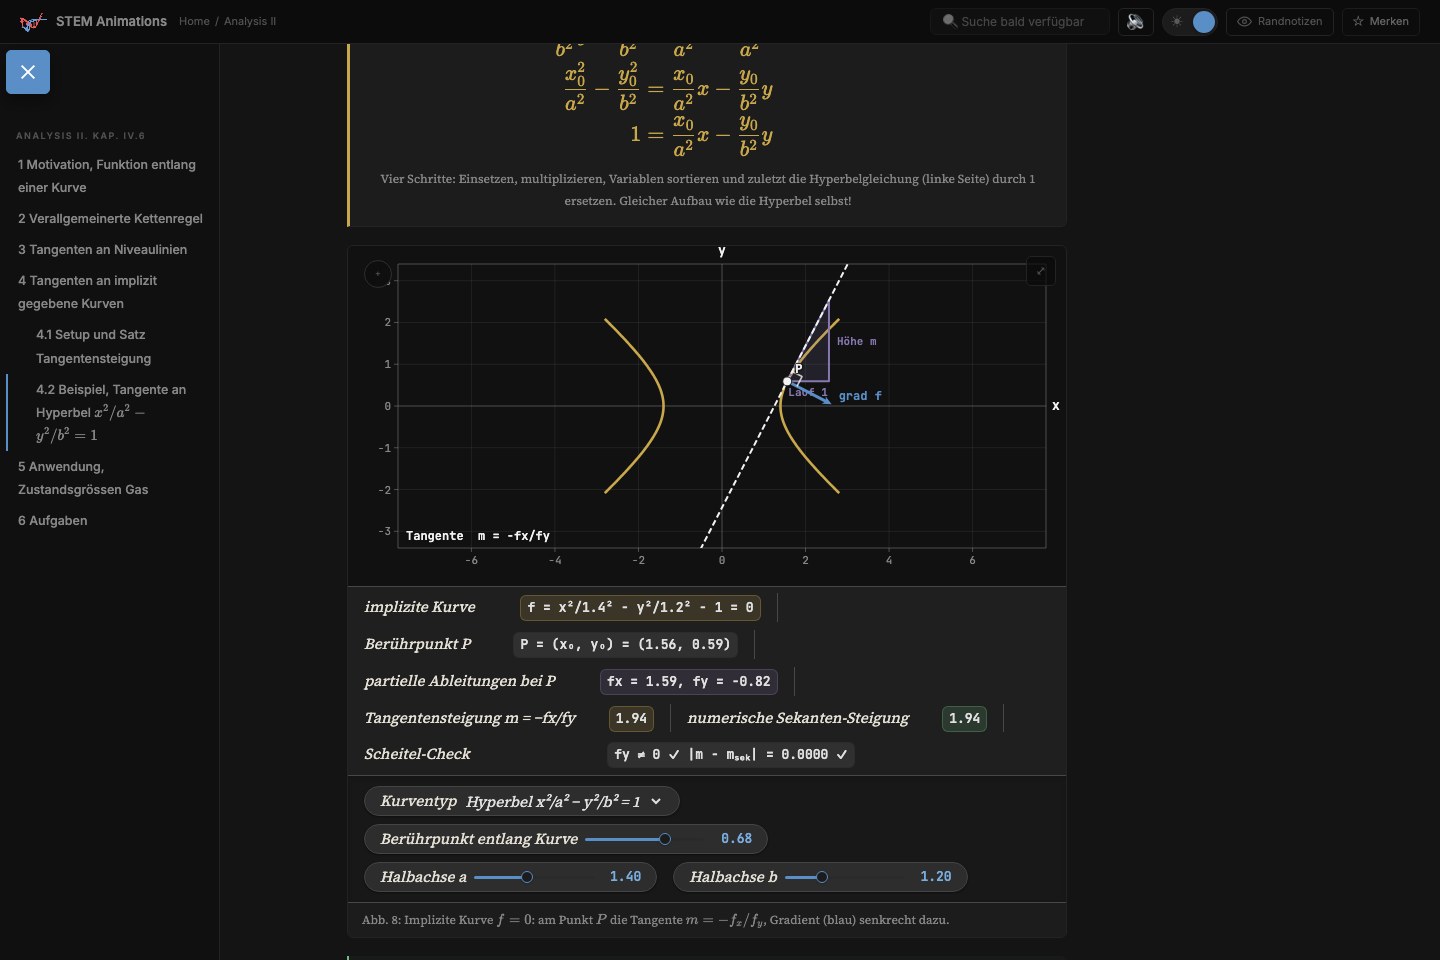The height and width of the screenshot is (960, 1440).
Task: Click the 'Höhe m' label in plot
Action: pyautogui.click(x=856, y=342)
